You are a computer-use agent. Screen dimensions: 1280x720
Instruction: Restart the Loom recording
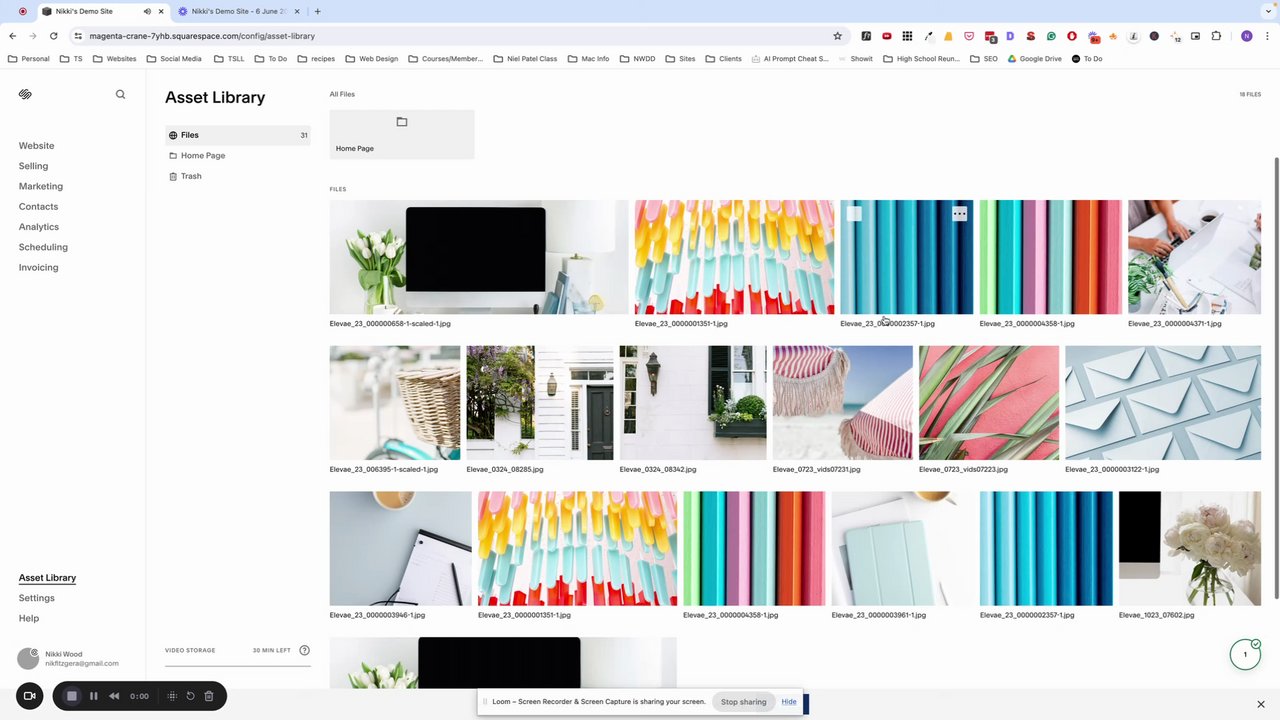click(x=190, y=696)
